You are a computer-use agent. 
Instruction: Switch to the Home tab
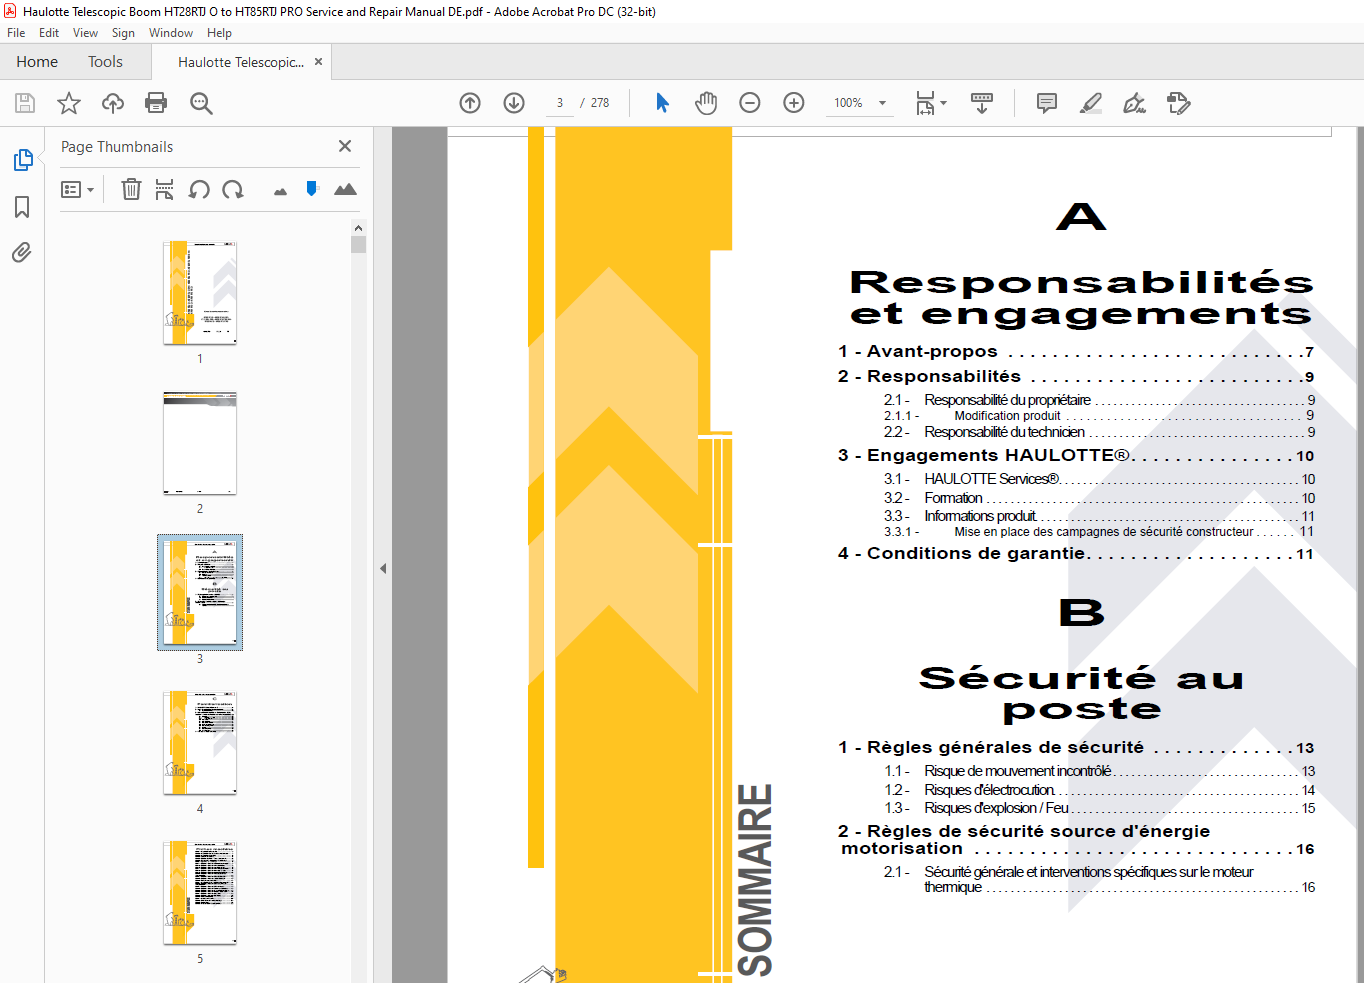click(x=37, y=62)
